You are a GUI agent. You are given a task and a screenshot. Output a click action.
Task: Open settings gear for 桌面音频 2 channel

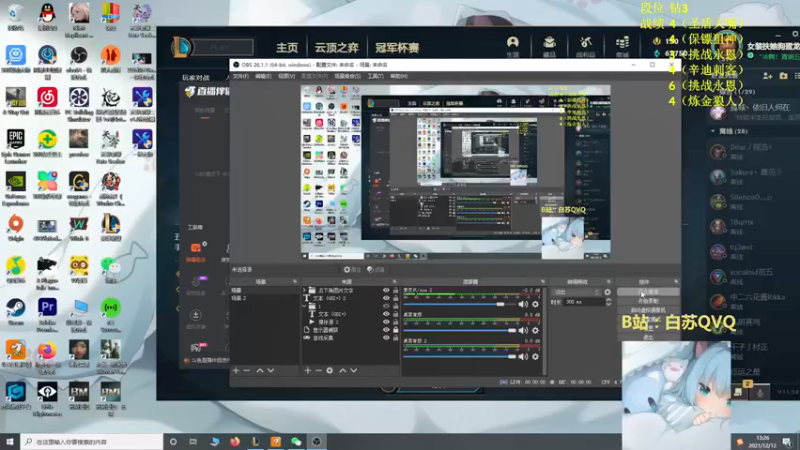click(535, 357)
